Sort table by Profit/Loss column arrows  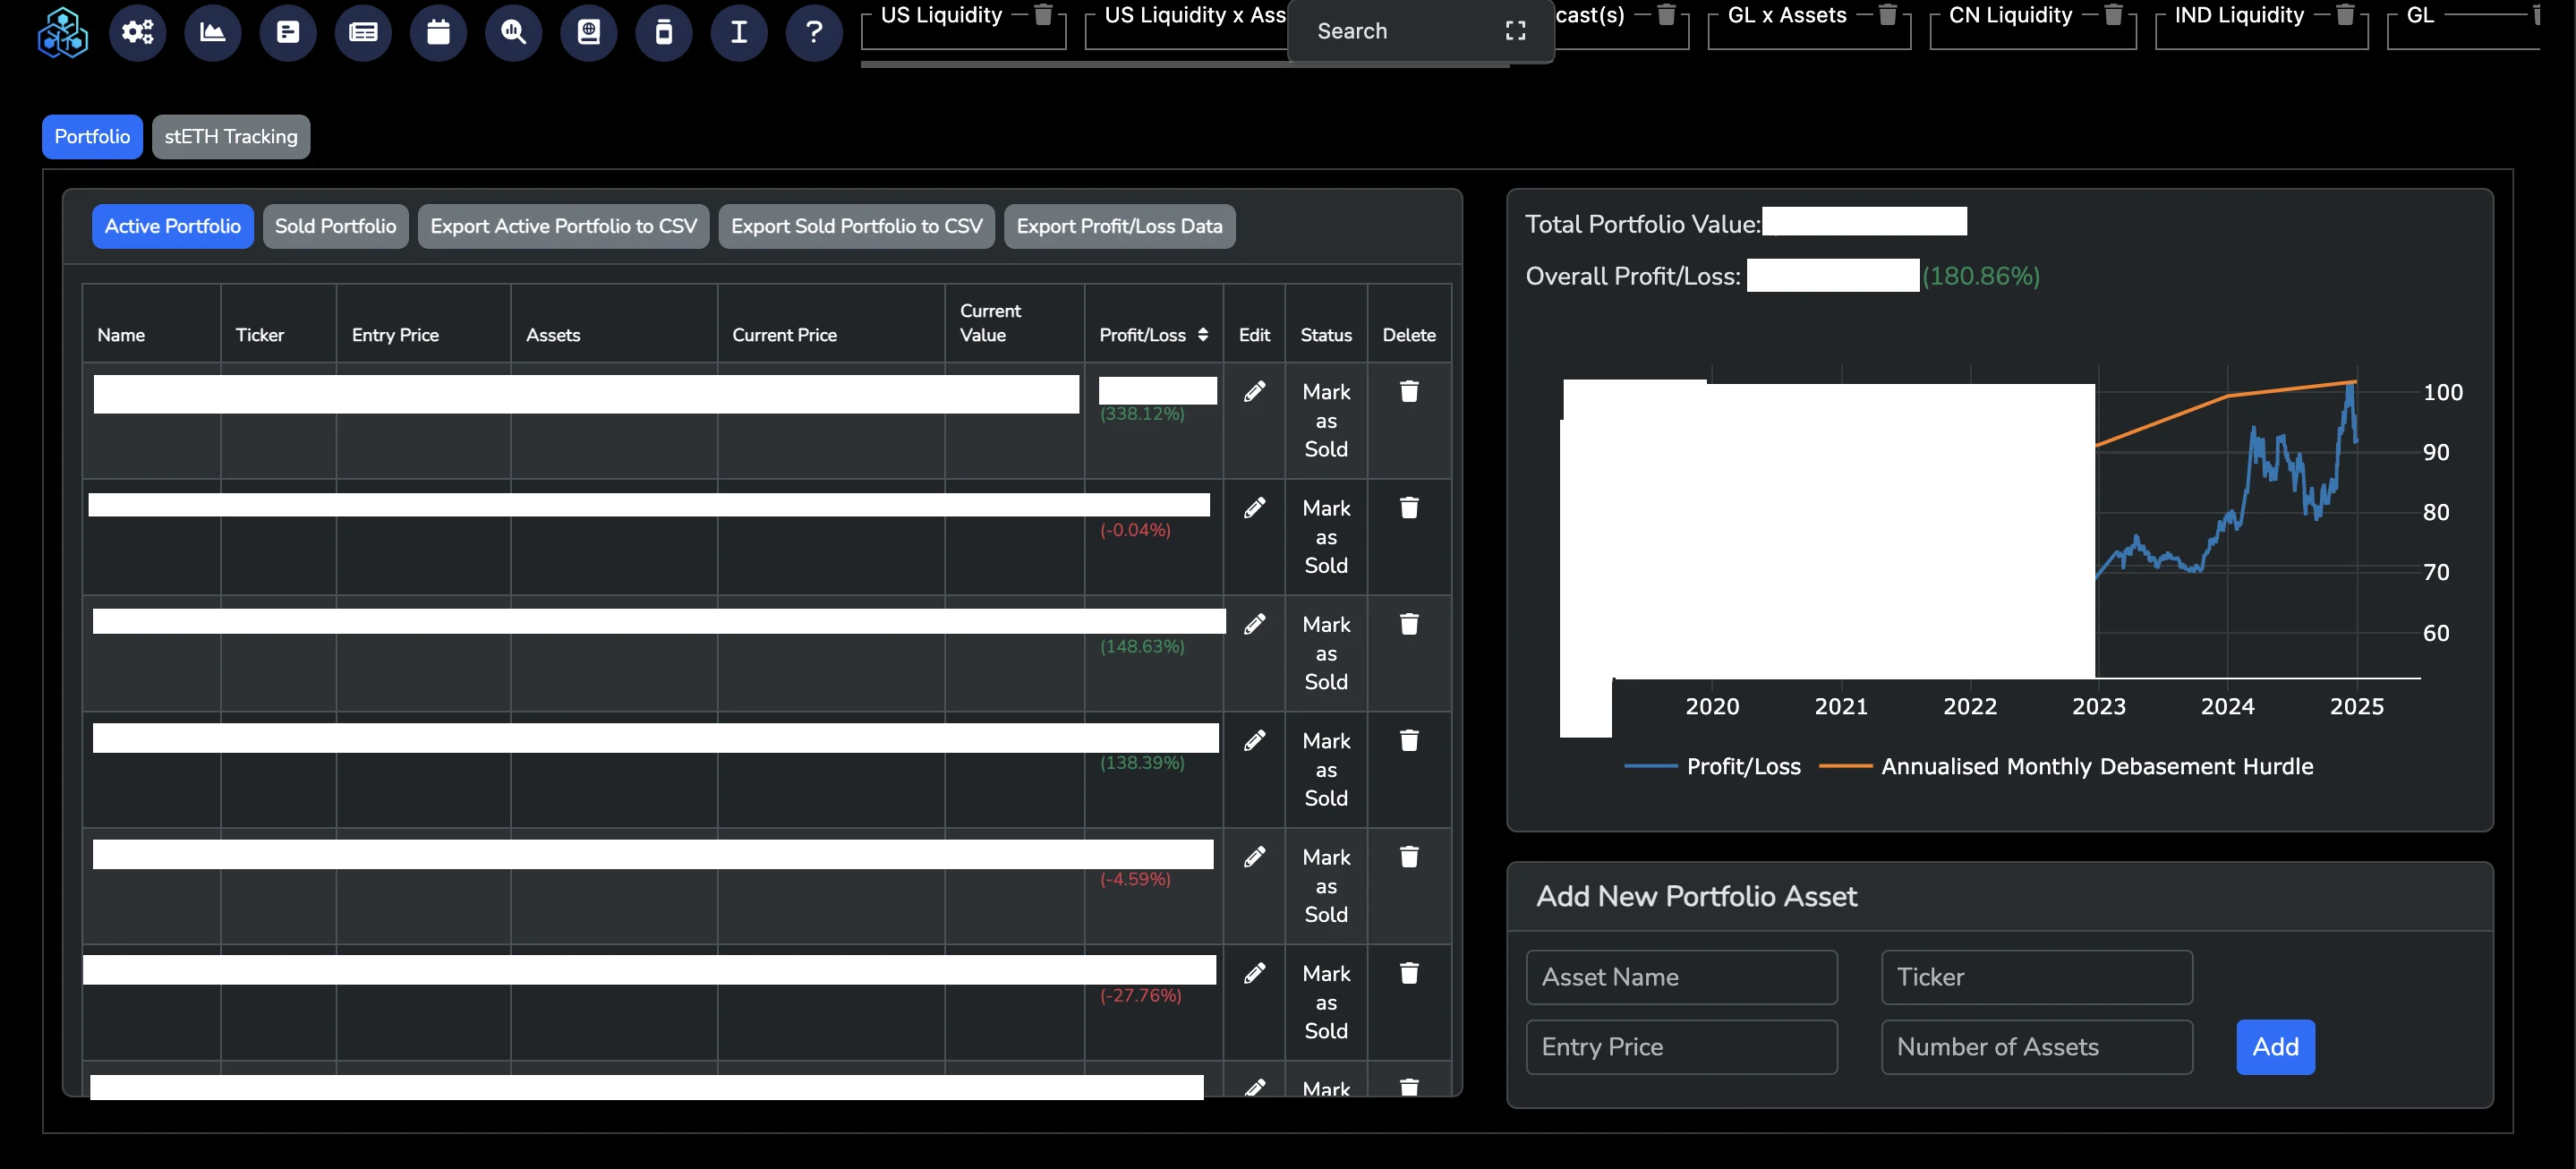pos(1202,335)
